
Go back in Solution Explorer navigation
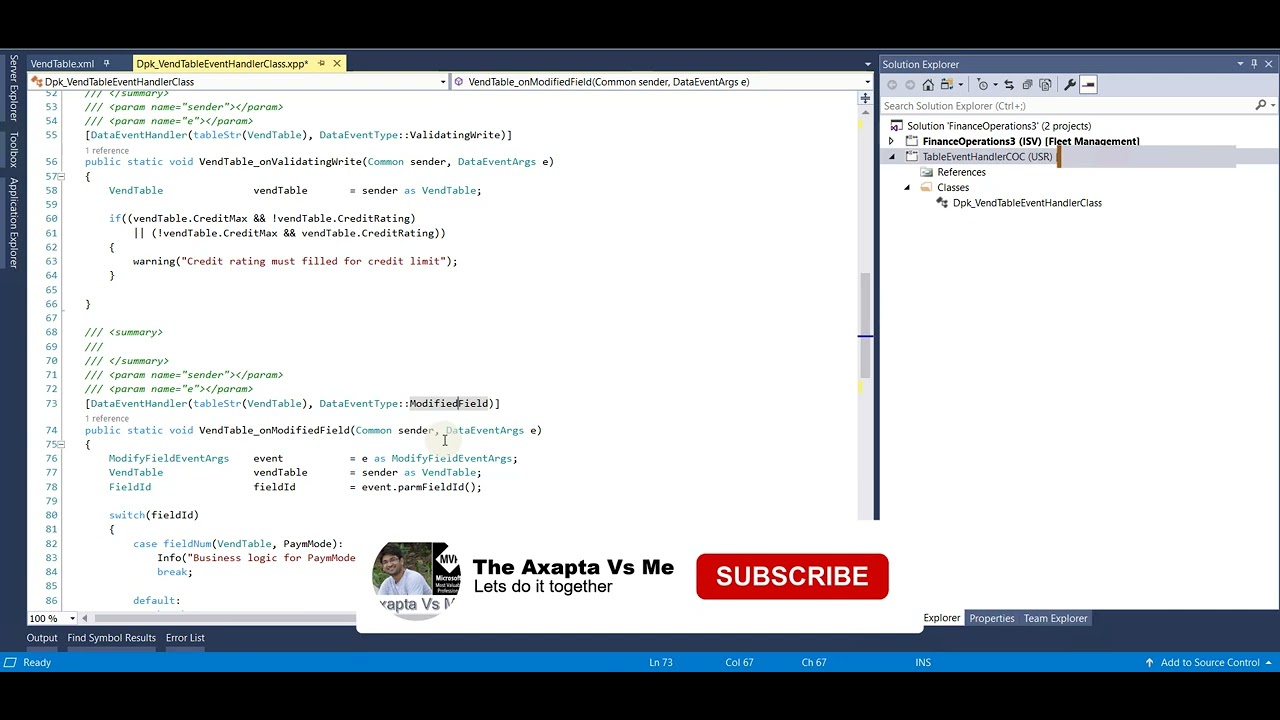[x=892, y=85]
